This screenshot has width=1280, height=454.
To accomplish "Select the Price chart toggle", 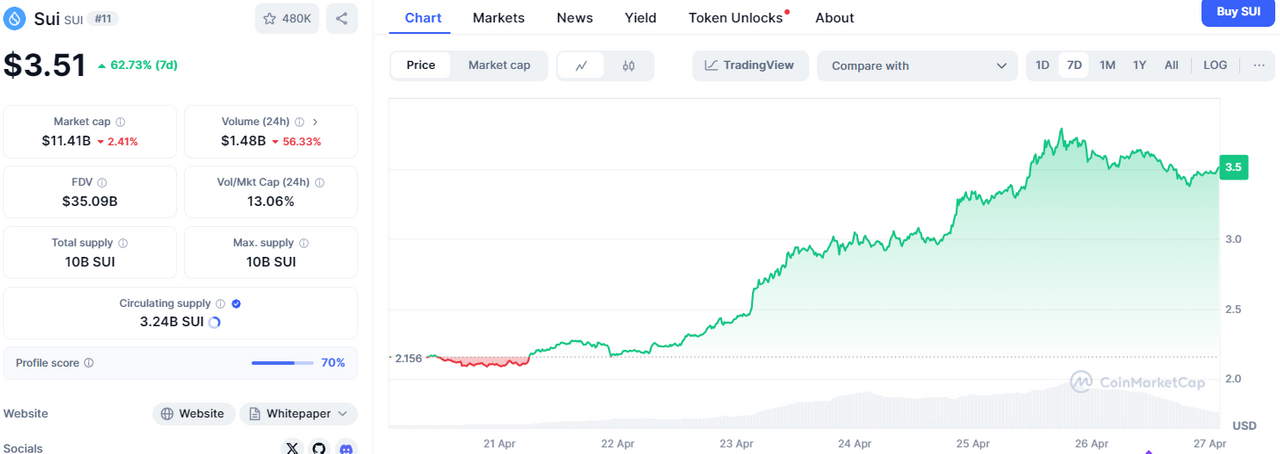I will click(421, 65).
